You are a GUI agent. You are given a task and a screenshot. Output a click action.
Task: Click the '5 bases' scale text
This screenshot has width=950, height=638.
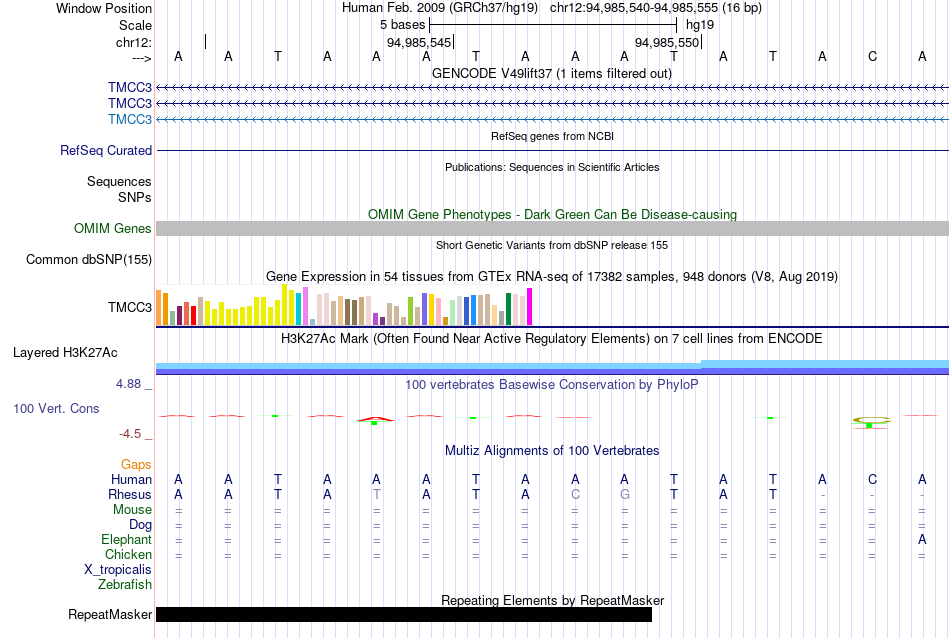tap(402, 25)
